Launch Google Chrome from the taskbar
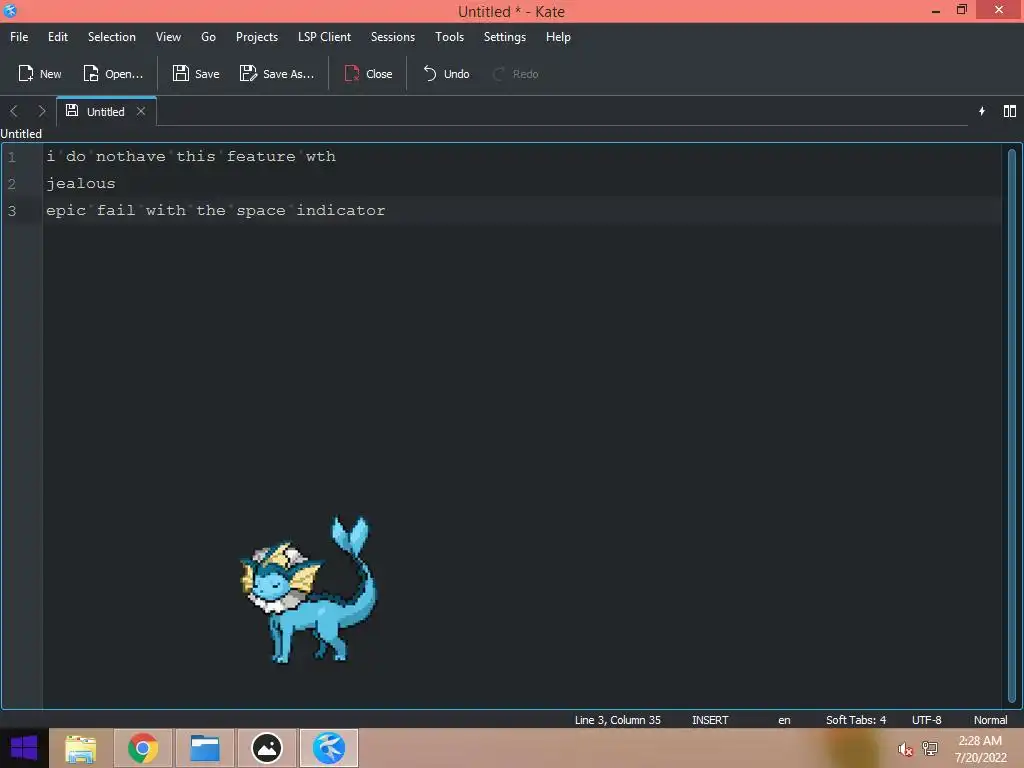Screen dimensions: 1024x768 click(143, 748)
